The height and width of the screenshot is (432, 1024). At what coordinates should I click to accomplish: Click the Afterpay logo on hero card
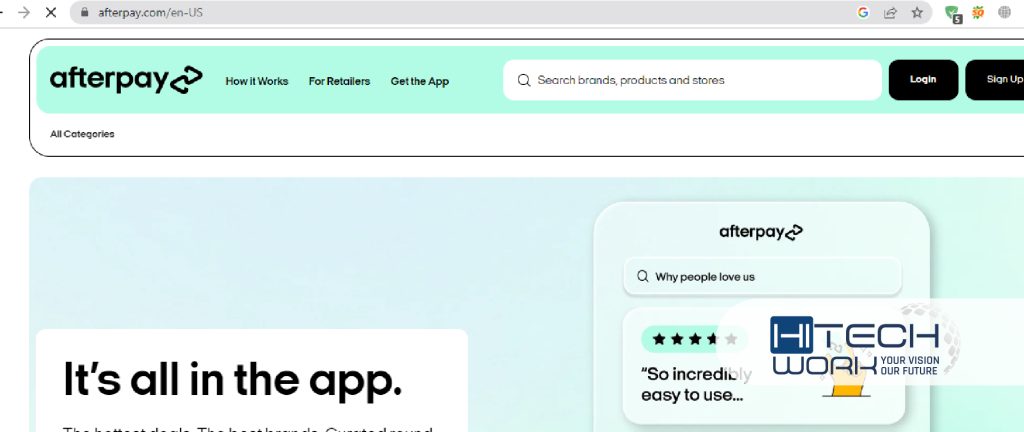(761, 232)
